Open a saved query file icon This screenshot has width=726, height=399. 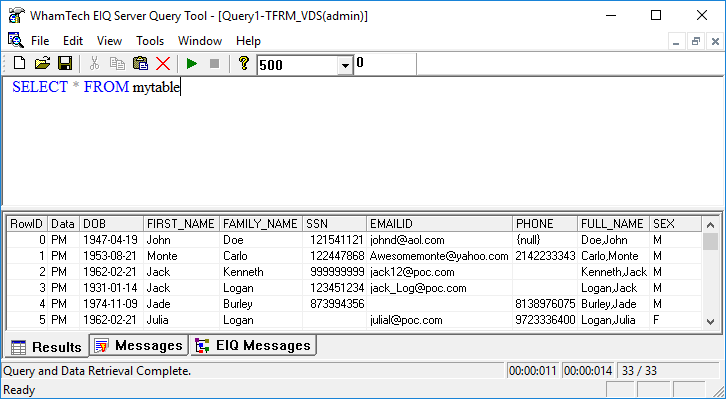[42, 63]
